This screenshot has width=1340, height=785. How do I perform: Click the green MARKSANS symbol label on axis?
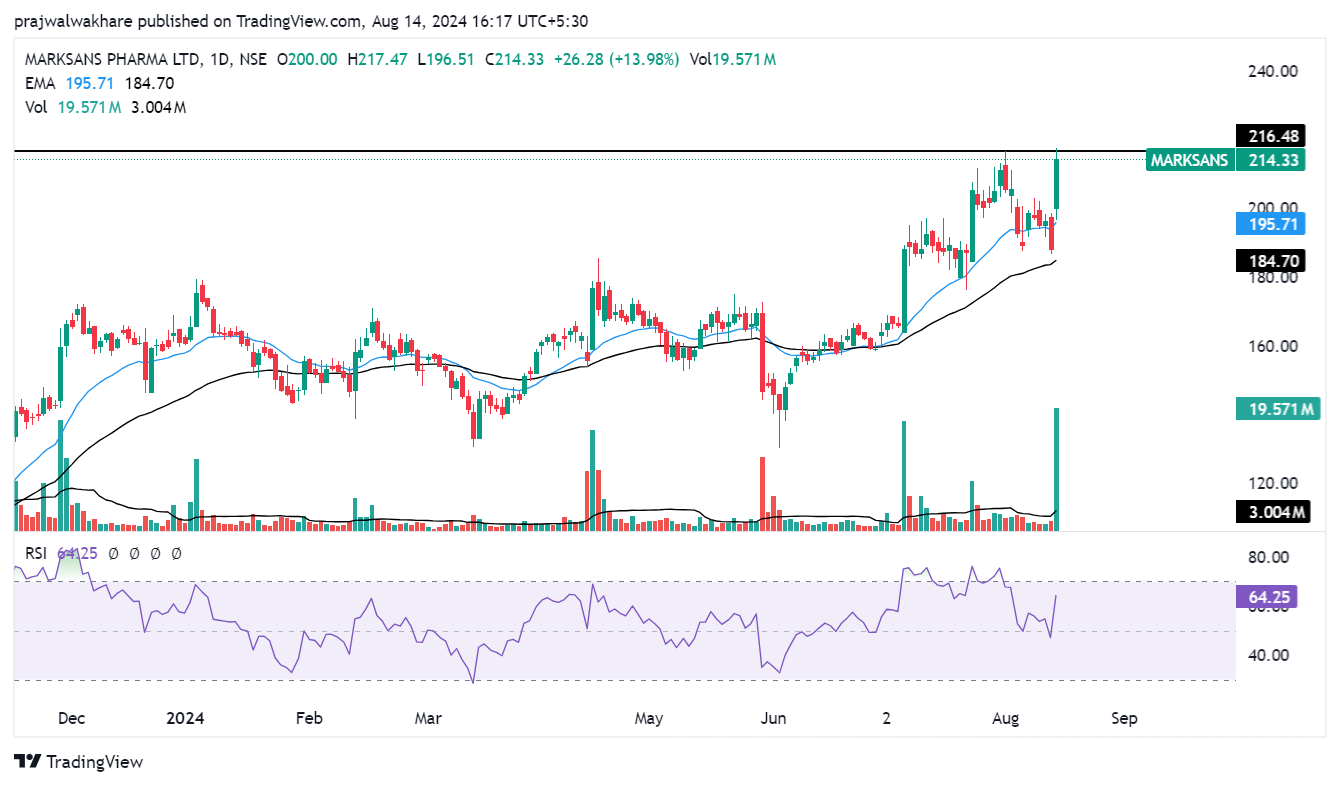[1190, 159]
